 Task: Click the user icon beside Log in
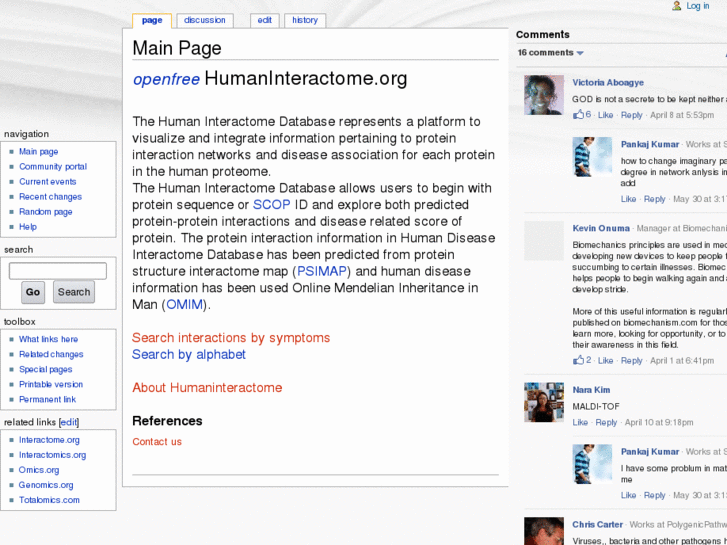(677, 6)
